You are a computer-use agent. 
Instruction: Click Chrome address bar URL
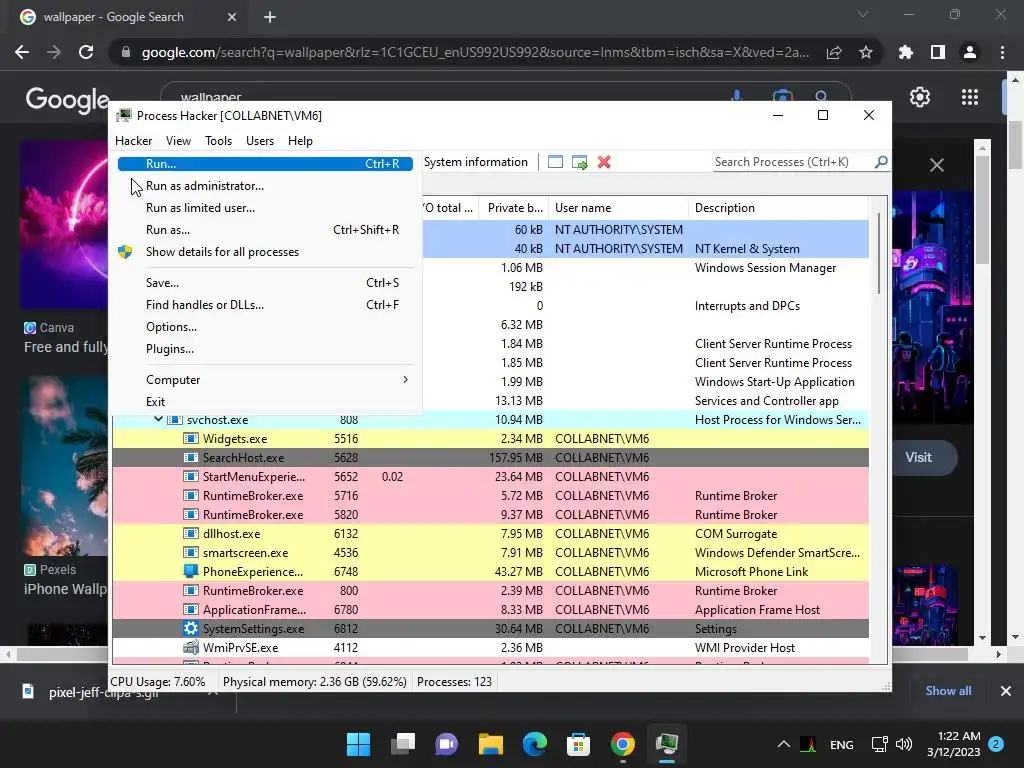pyautogui.click(x=475, y=52)
